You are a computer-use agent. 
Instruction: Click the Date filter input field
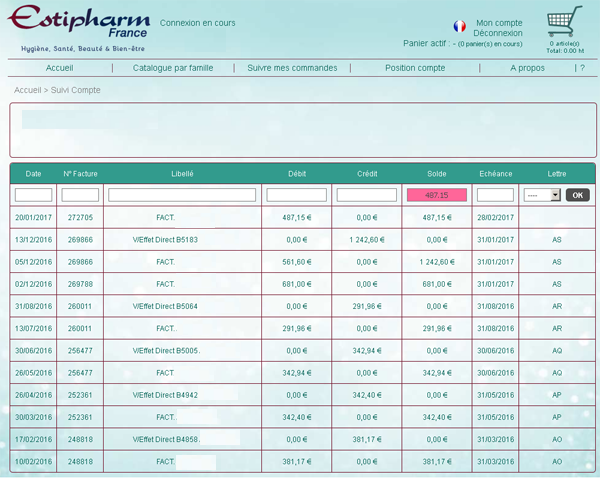point(34,195)
